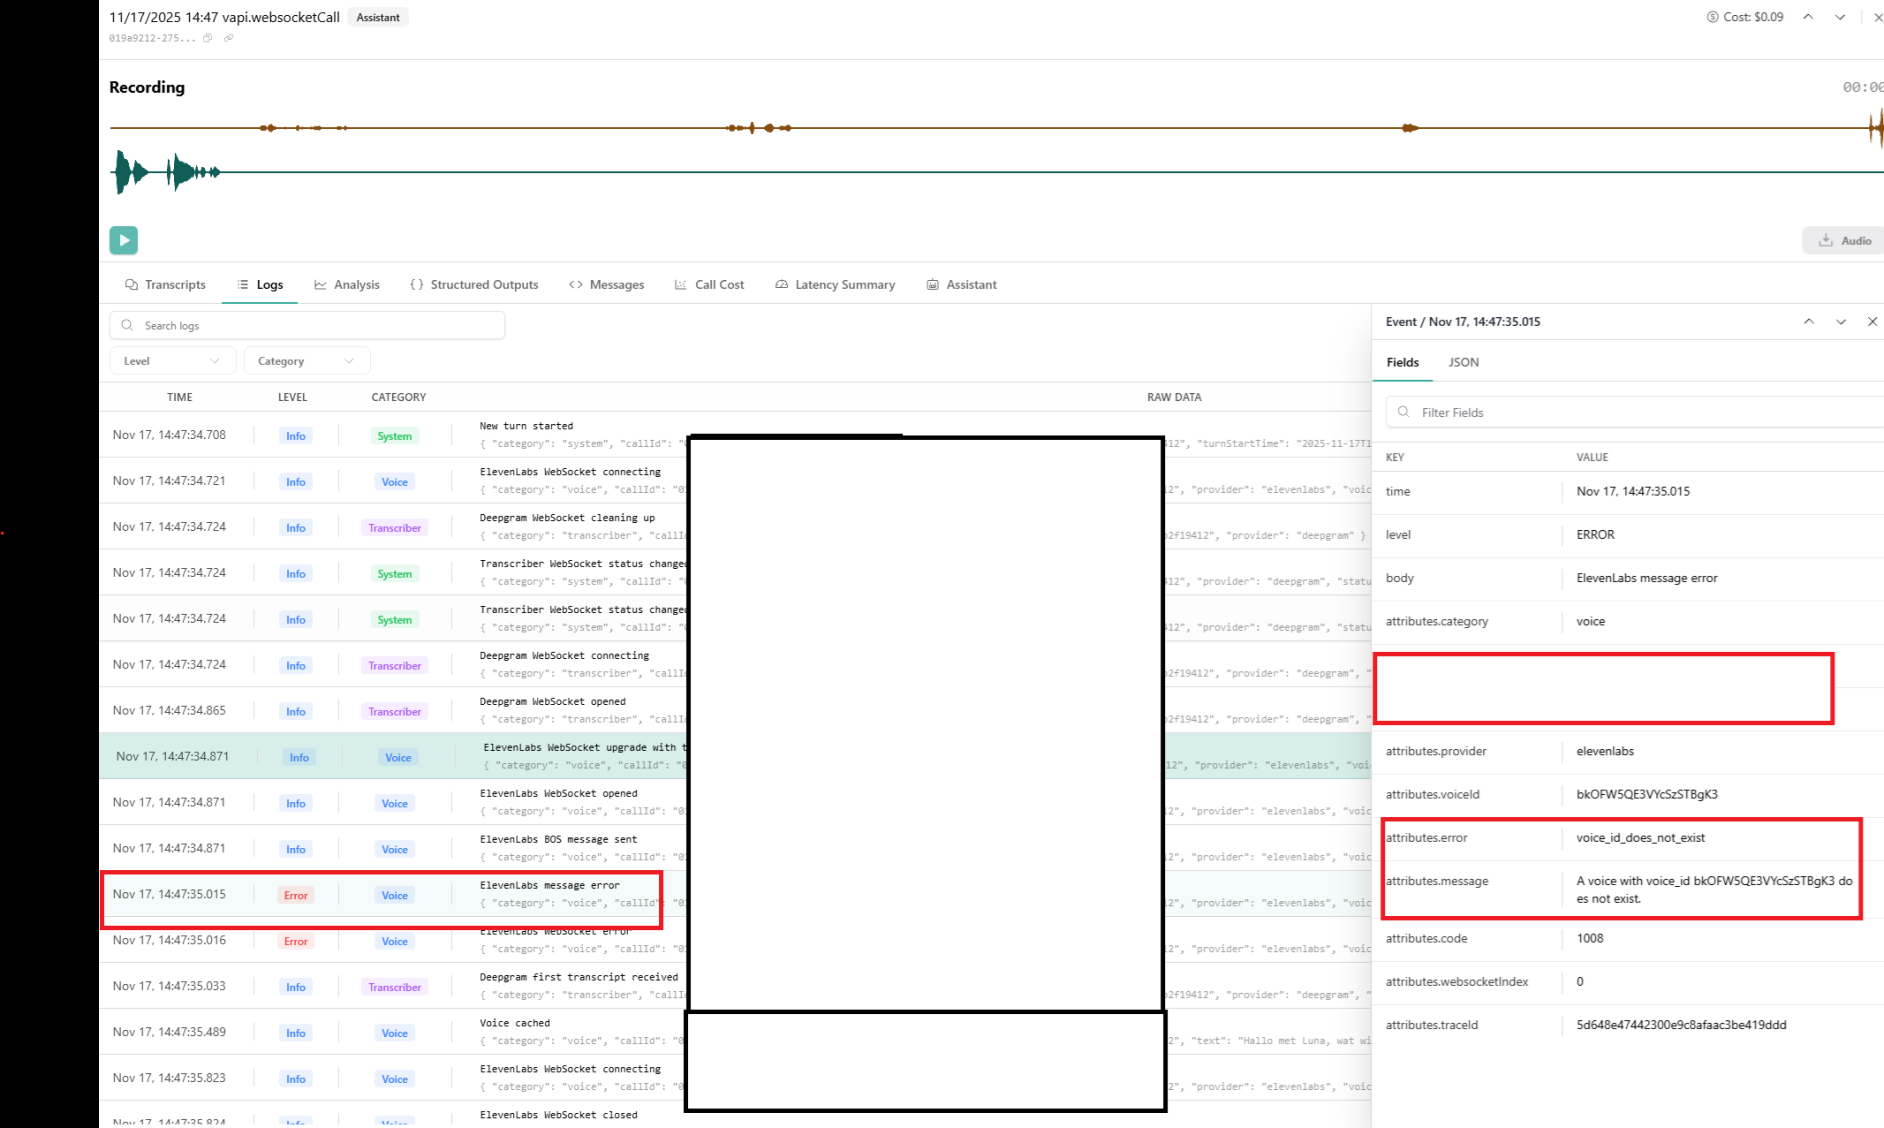Screen dimensions: 1884x1128
Task: Open the Transcripts tab
Action: [166, 285]
